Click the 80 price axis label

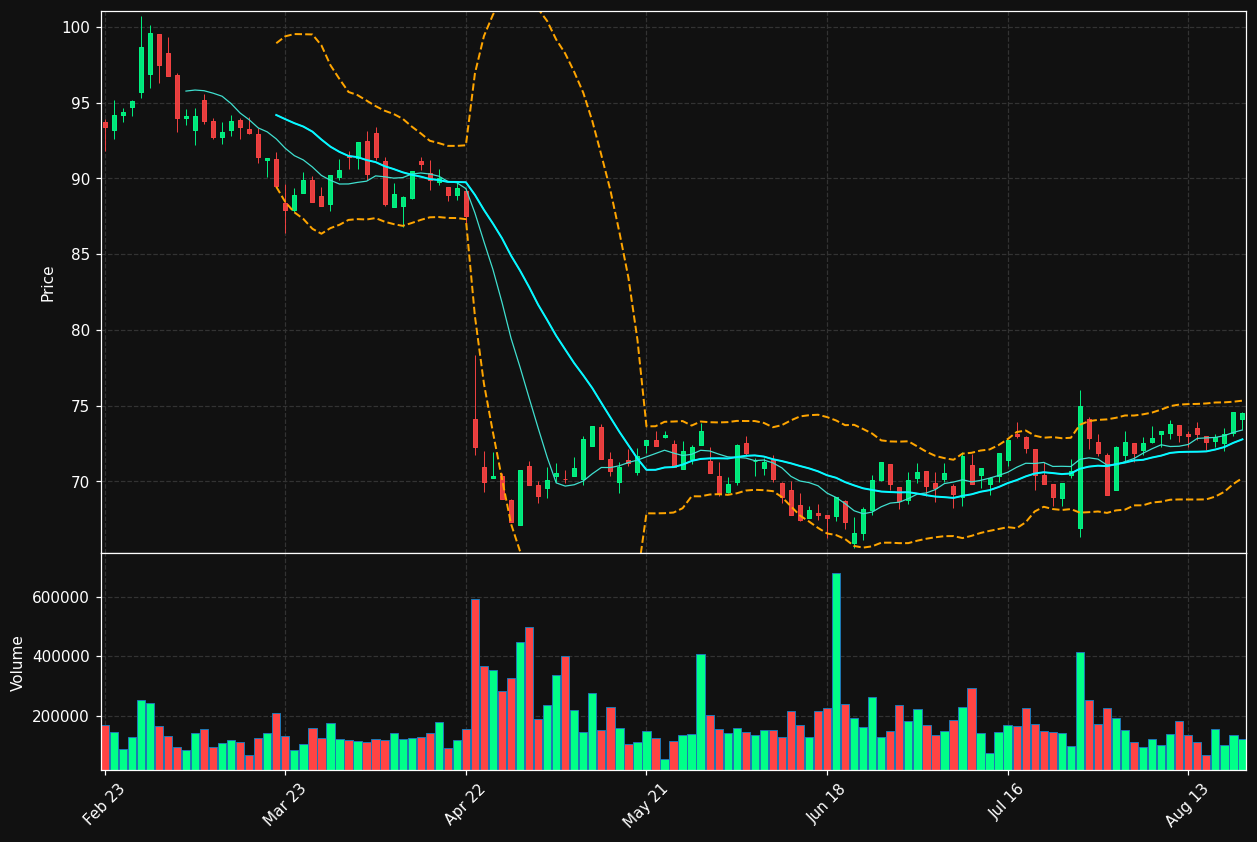click(x=79, y=331)
